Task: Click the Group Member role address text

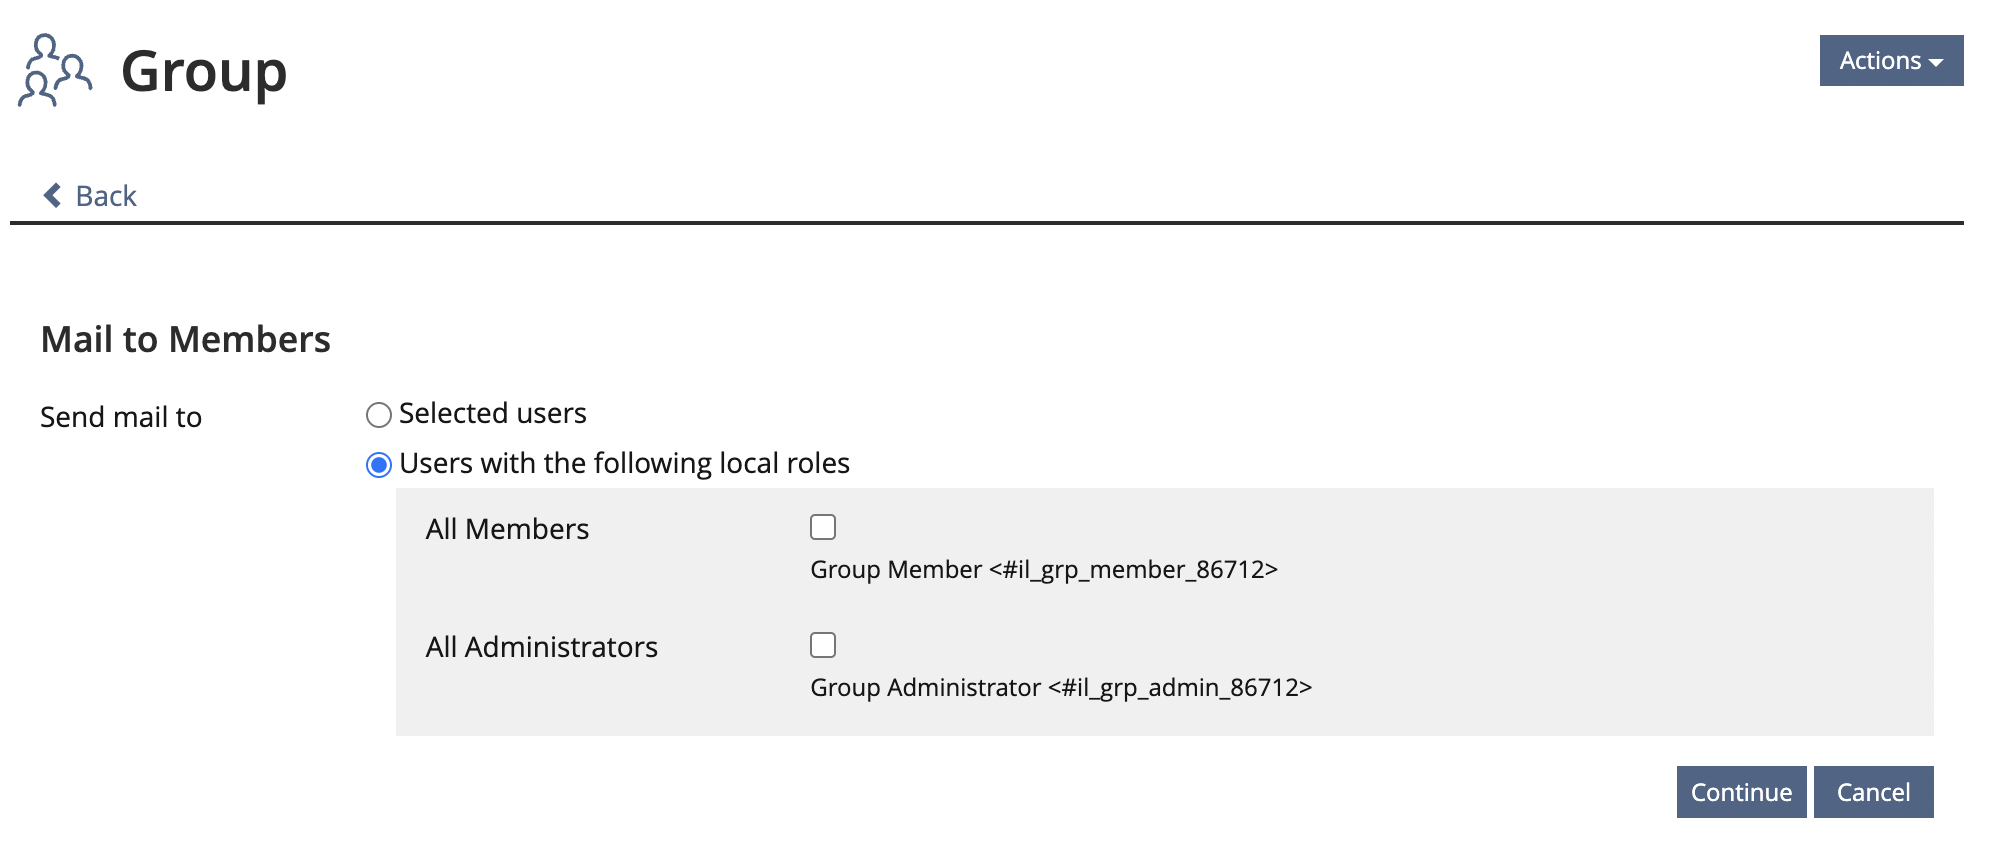Action: [x=1043, y=570]
